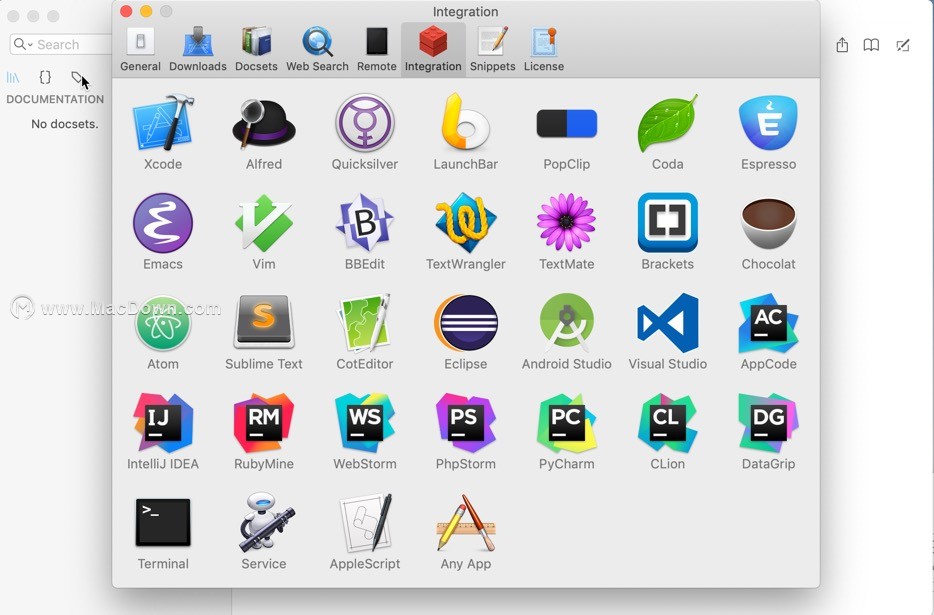Open the AppleScript integration
Image resolution: width=934 pixels, height=615 pixels.
coord(365,523)
